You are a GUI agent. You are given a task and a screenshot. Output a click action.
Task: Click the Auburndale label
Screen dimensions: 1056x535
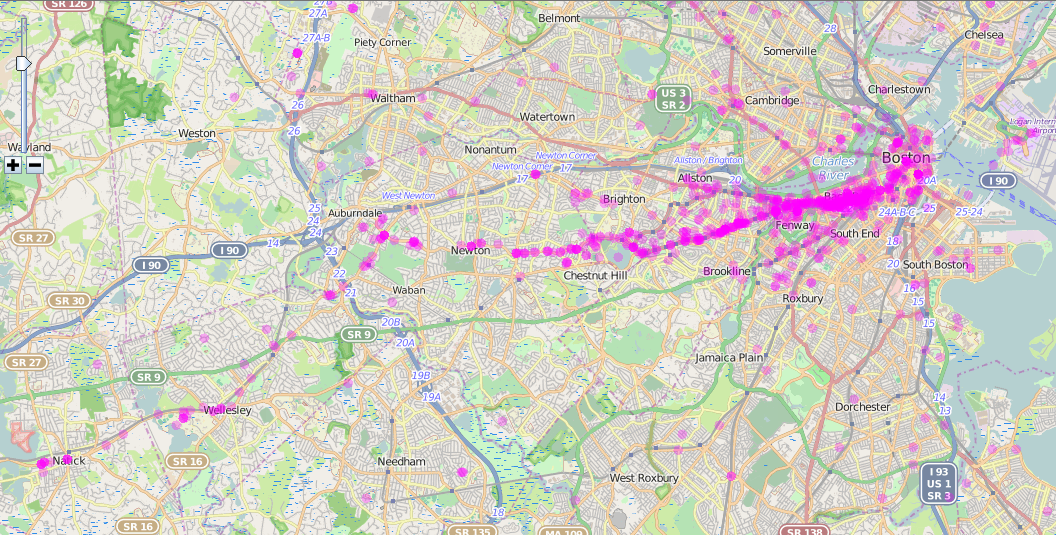click(x=355, y=213)
